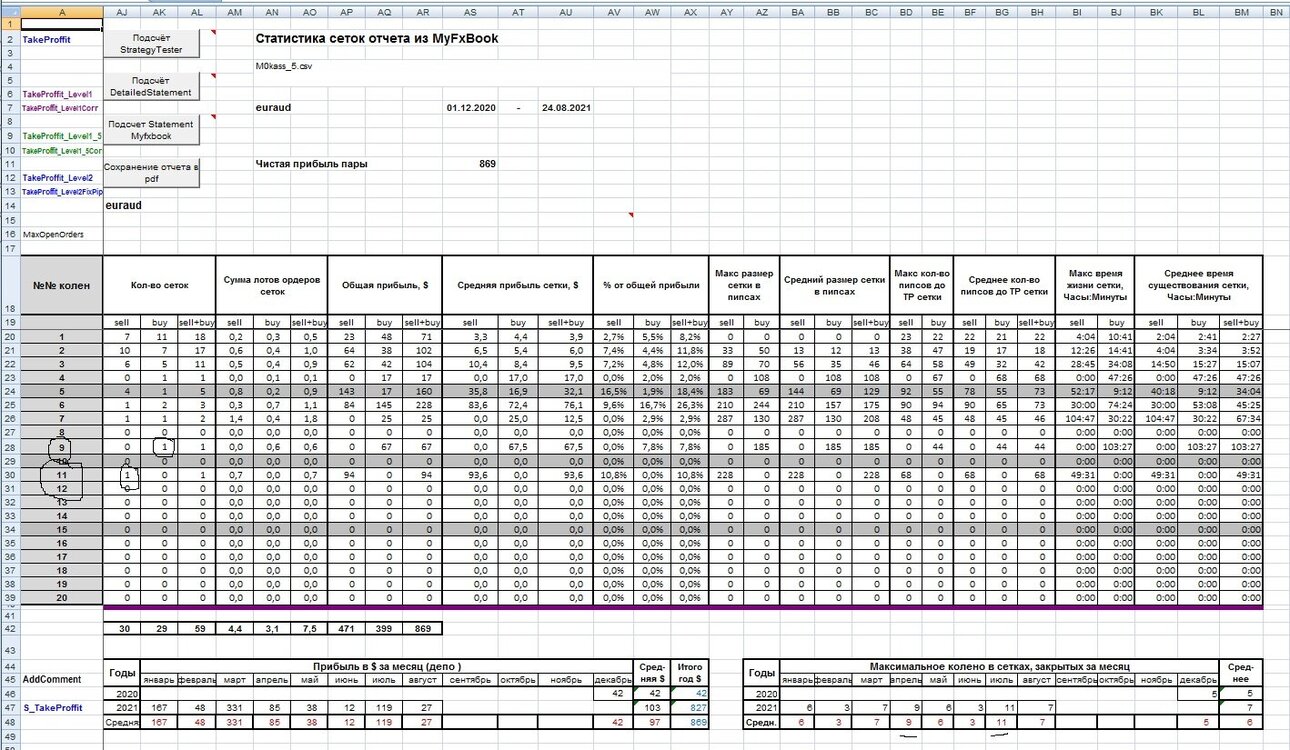The image size is (1290, 750).
Task: Select the сентябрь header in profit table
Action: coord(471,679)
